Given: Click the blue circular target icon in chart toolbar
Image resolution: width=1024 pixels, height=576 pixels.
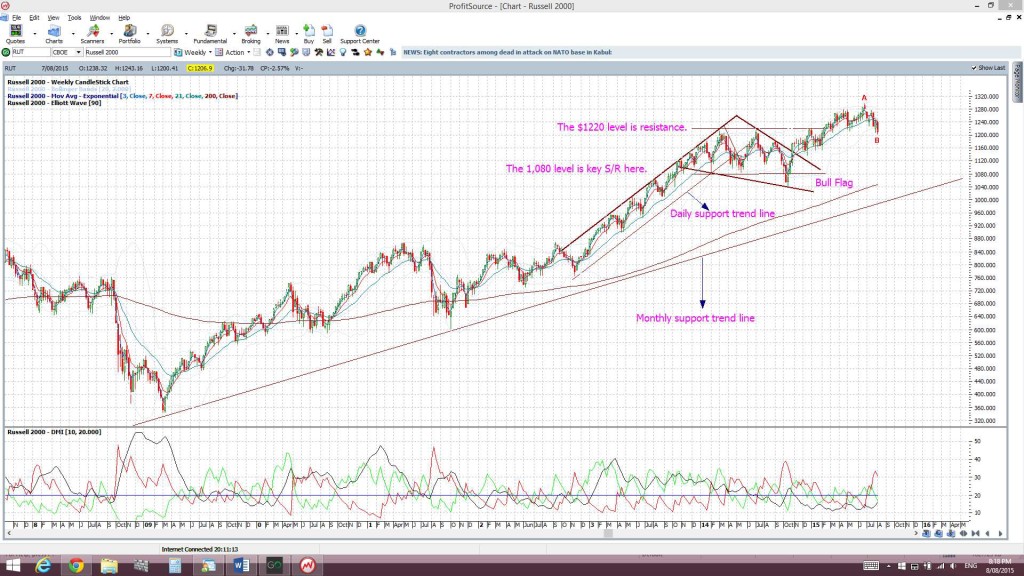Looking at the screenshot, I should coord(270,52).
